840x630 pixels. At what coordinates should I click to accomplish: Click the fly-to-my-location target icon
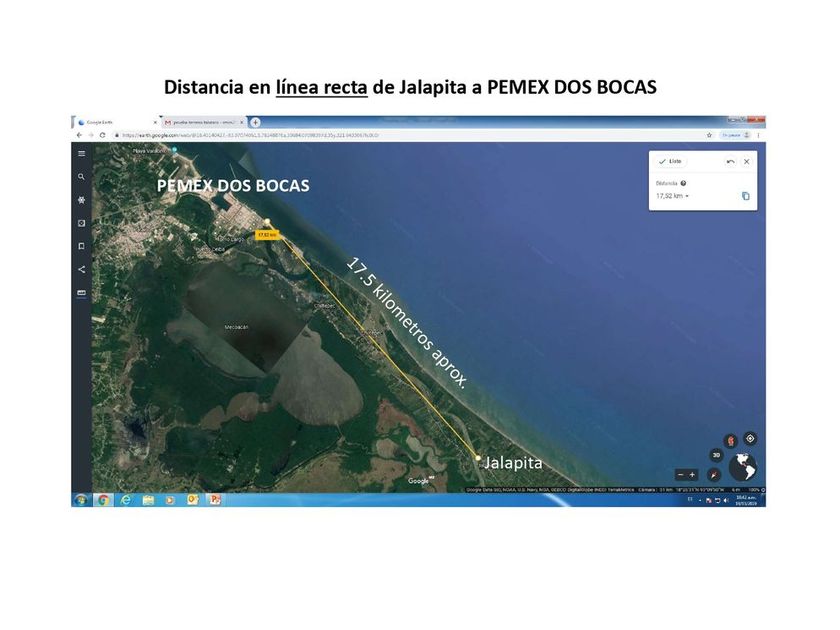coord(750,438)
